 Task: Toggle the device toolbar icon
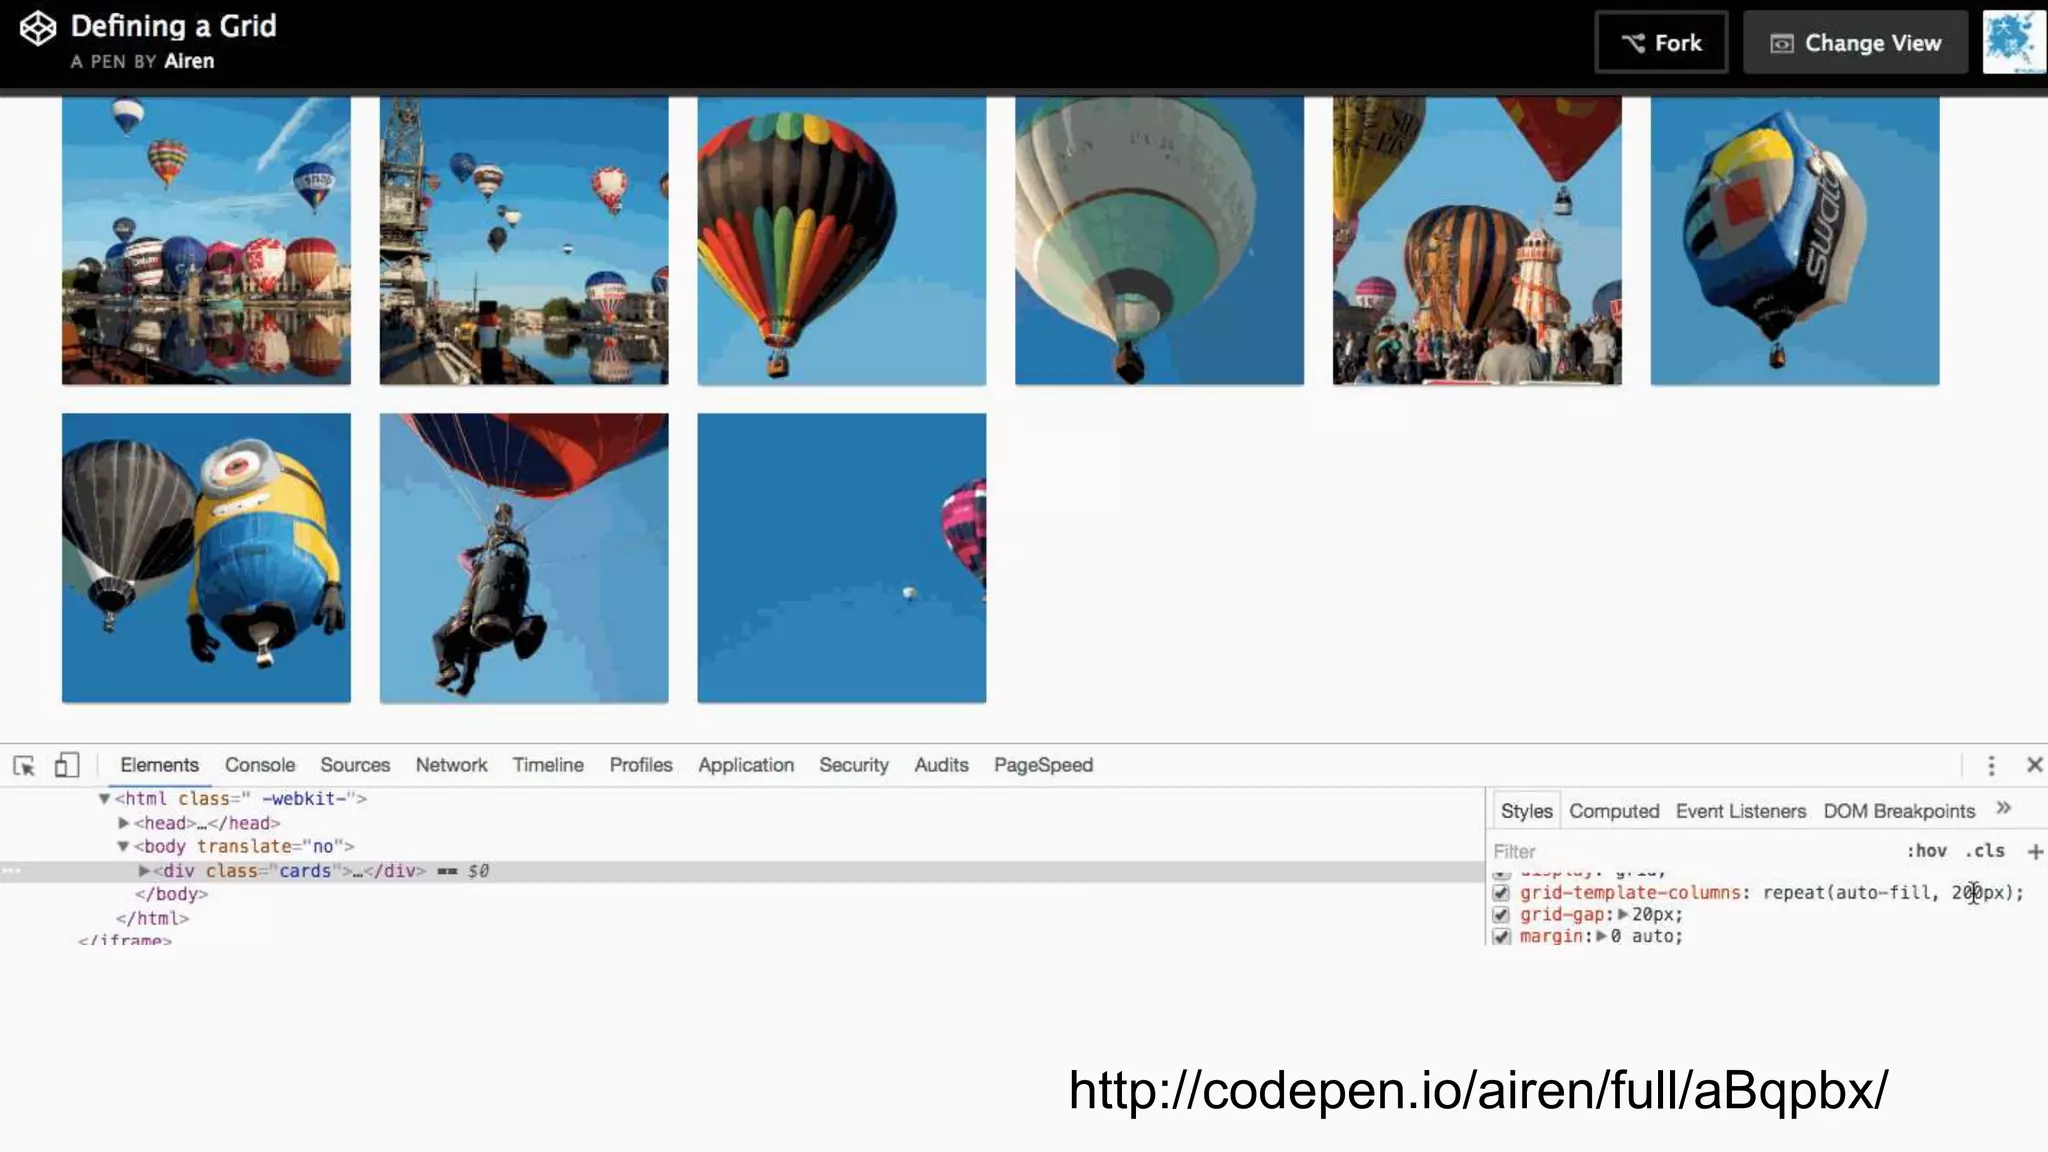coord(66,766)
